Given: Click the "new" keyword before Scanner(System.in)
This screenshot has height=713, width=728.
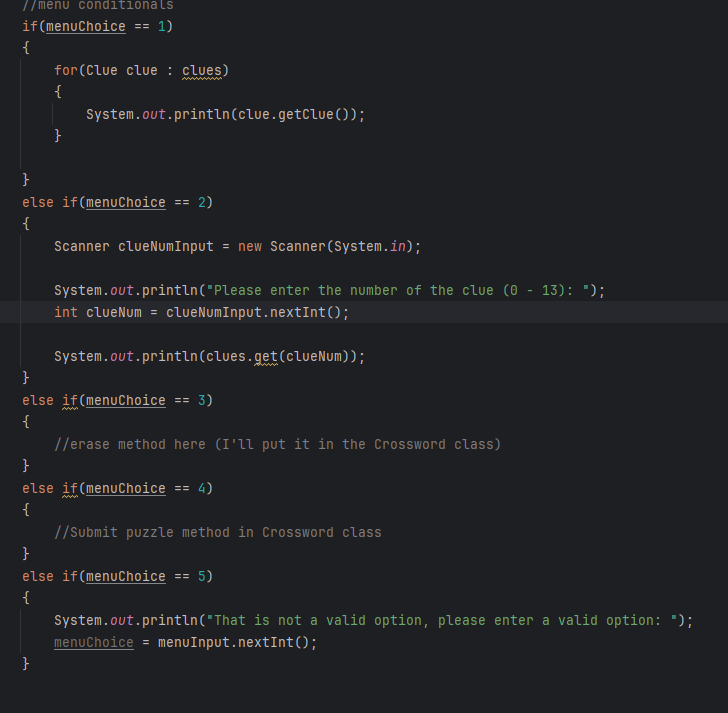Looking at the screenshot, I should 250,246.
